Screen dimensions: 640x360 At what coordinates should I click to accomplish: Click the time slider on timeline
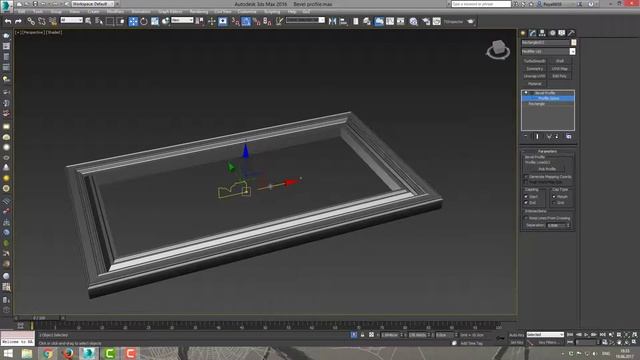39,318
